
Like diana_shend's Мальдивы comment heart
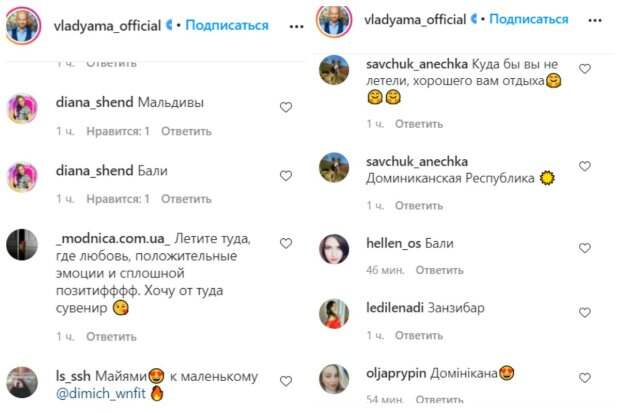pos(286,107)
